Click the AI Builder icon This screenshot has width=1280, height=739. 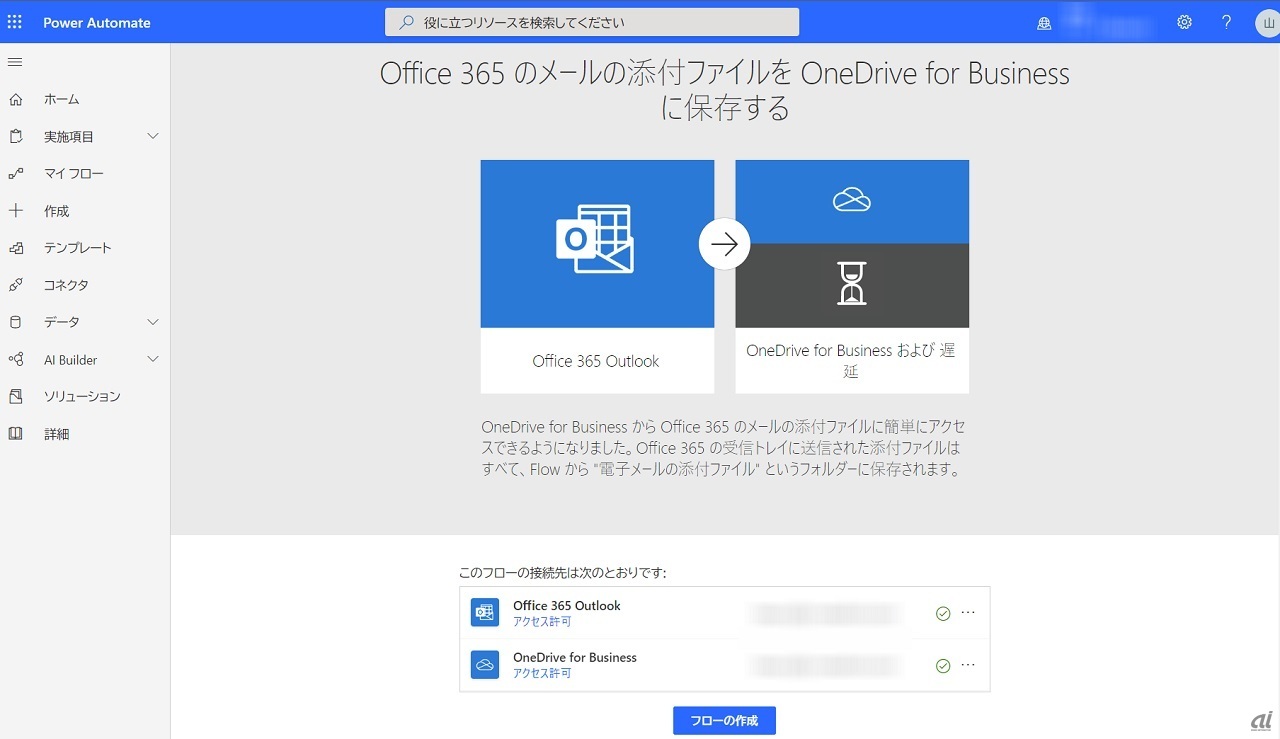pos(15,359)
